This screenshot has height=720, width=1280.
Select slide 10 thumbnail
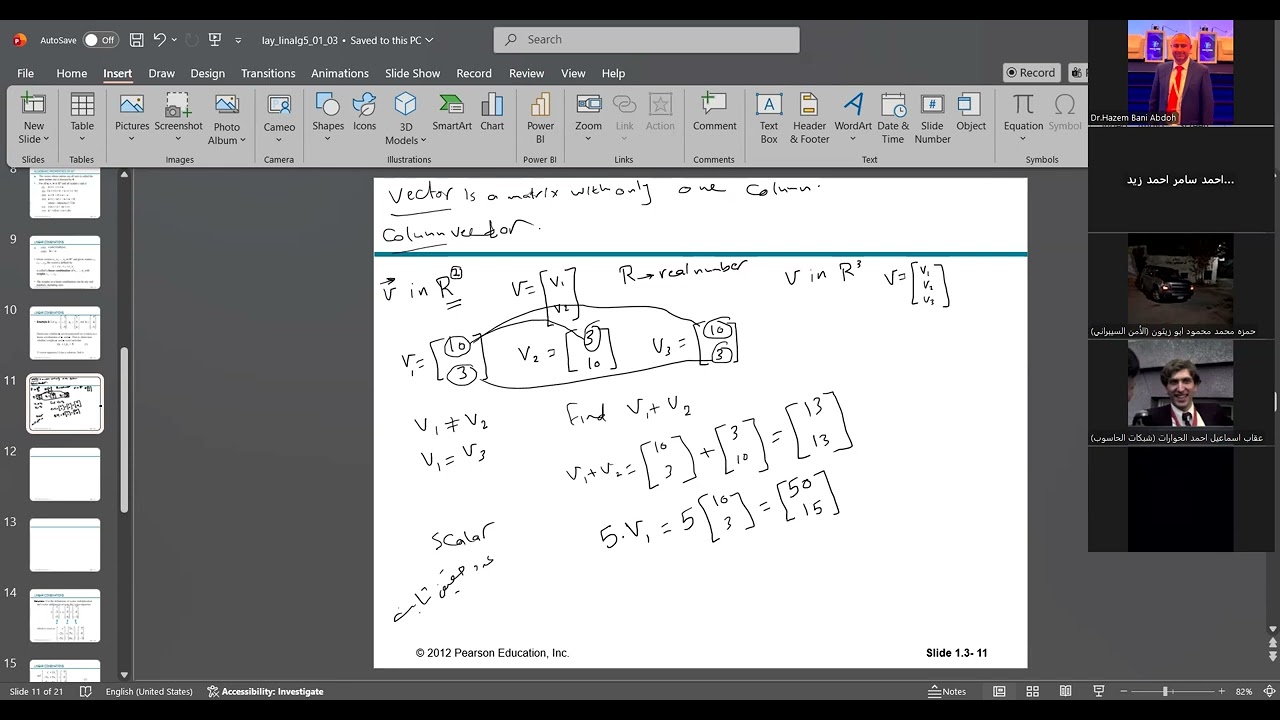coord(65,333)
